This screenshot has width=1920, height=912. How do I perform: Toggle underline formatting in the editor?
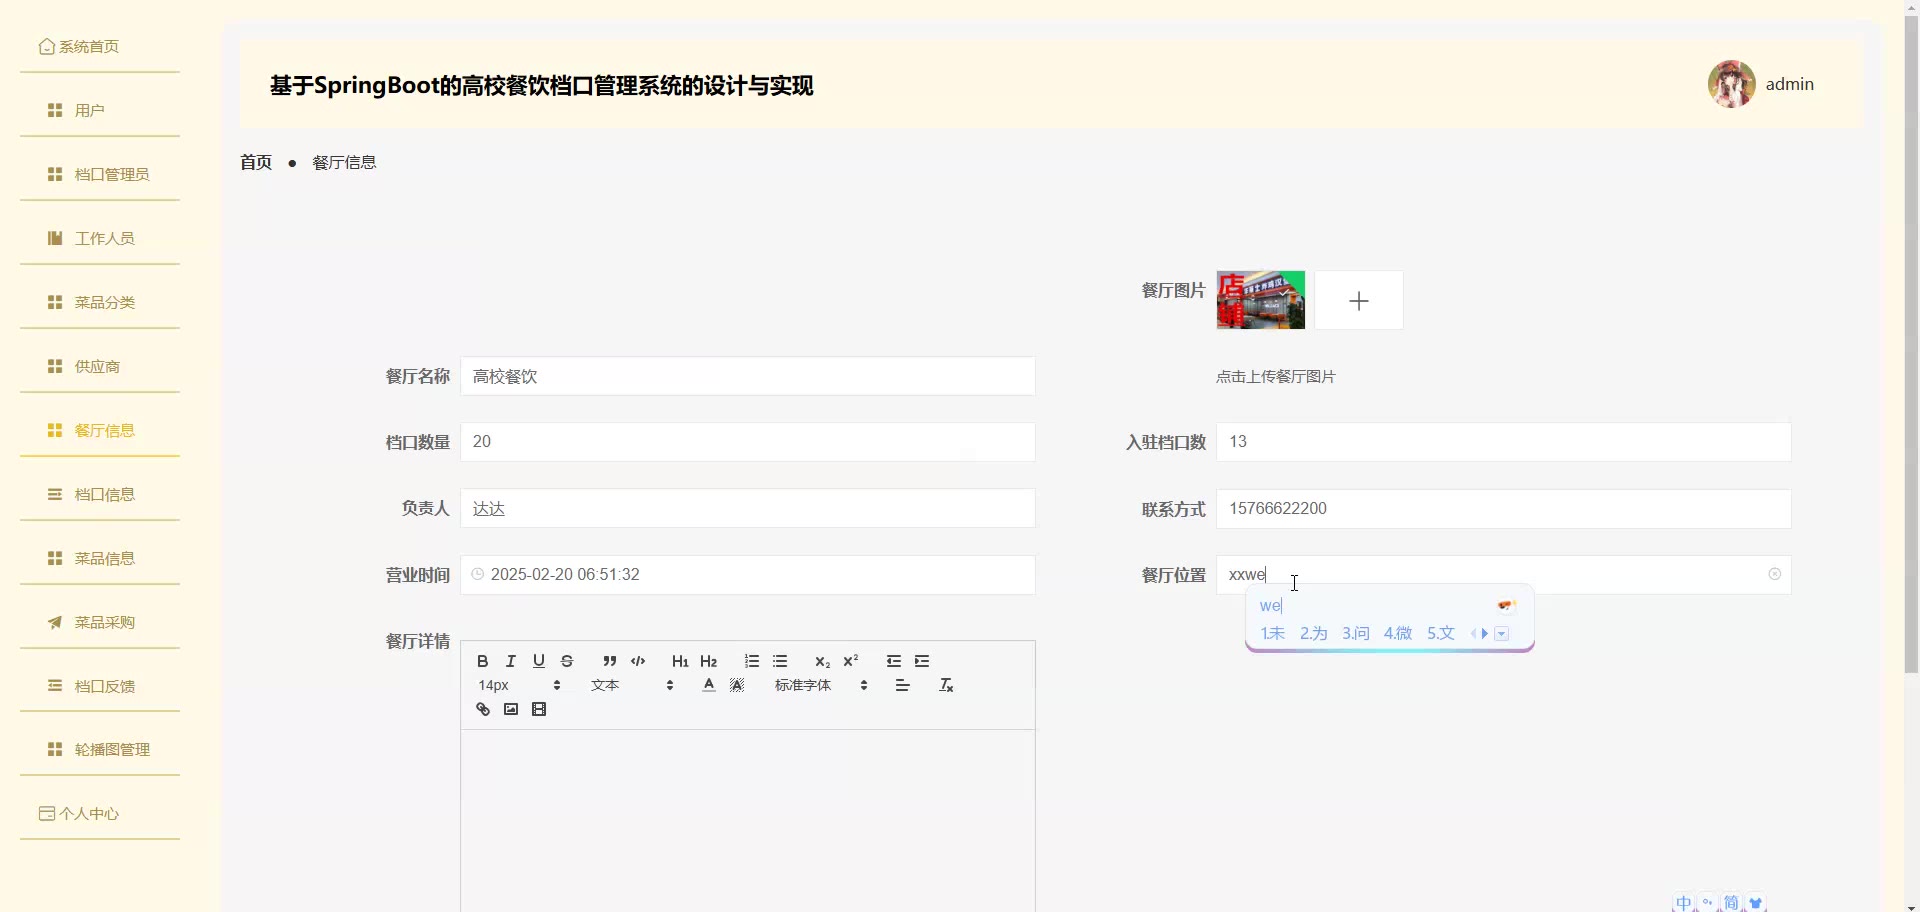click(x=539, y=661)
